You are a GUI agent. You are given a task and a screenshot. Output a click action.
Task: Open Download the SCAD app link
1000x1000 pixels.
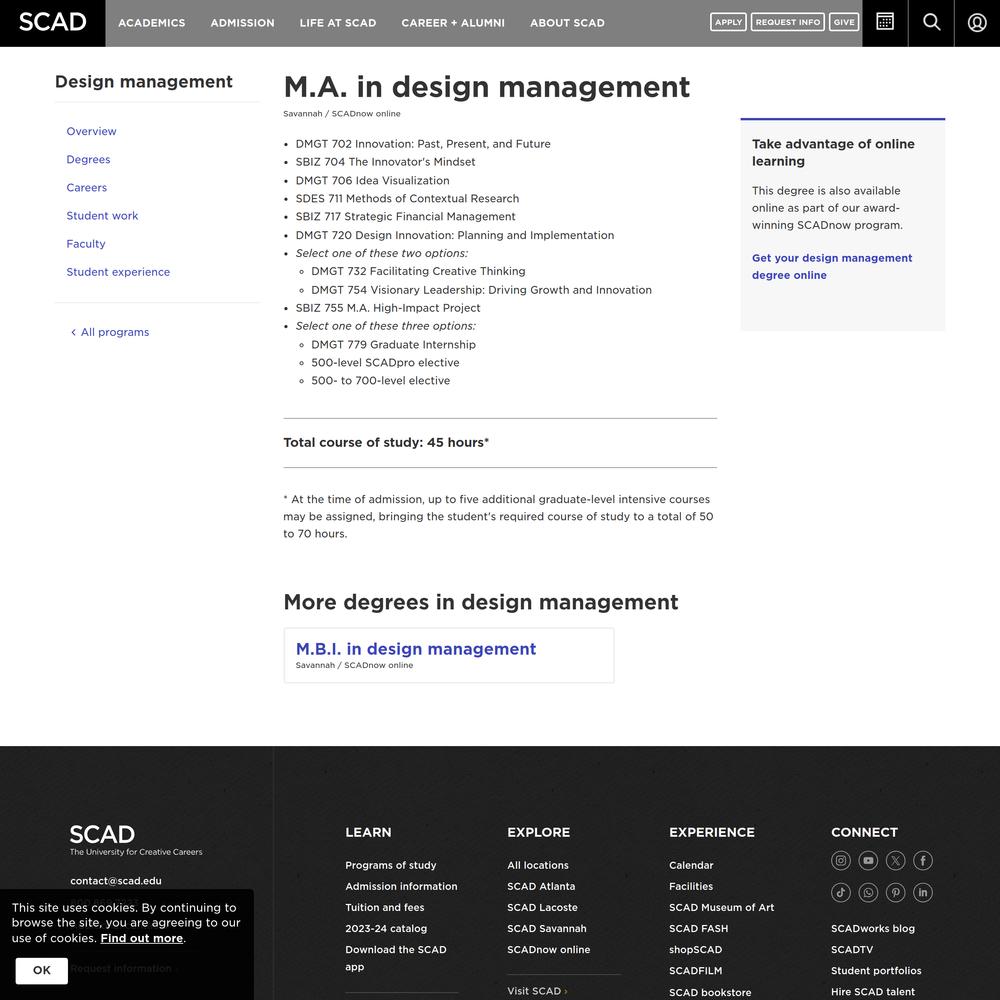(396, 958)
